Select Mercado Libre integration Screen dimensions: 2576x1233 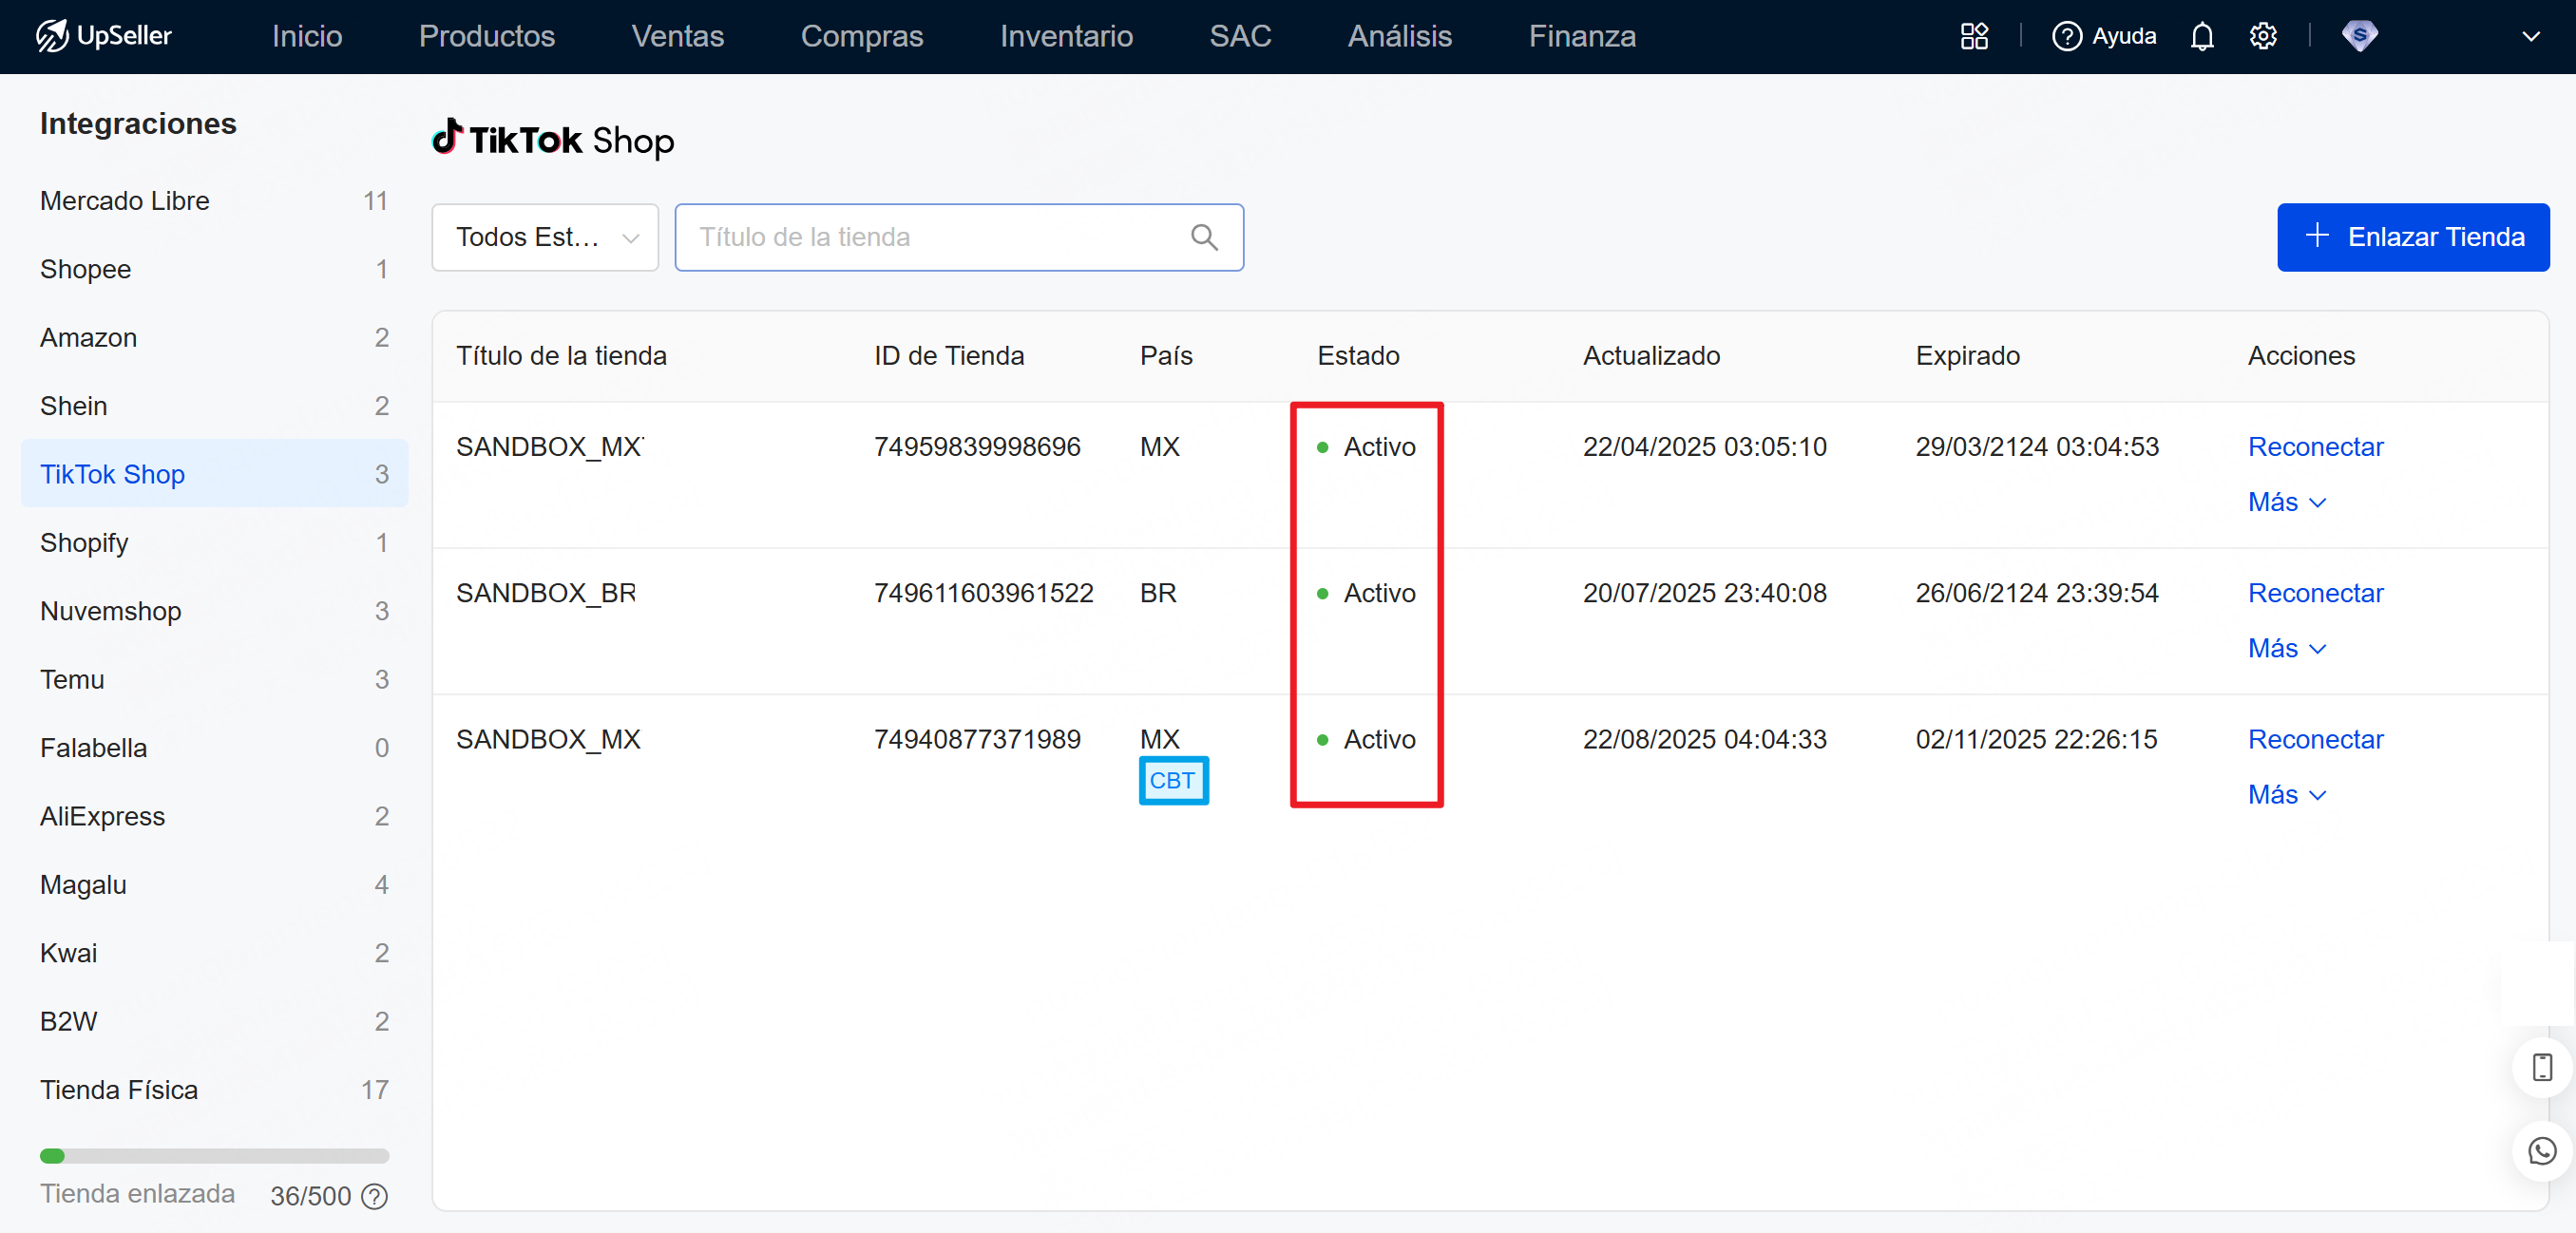214,201
